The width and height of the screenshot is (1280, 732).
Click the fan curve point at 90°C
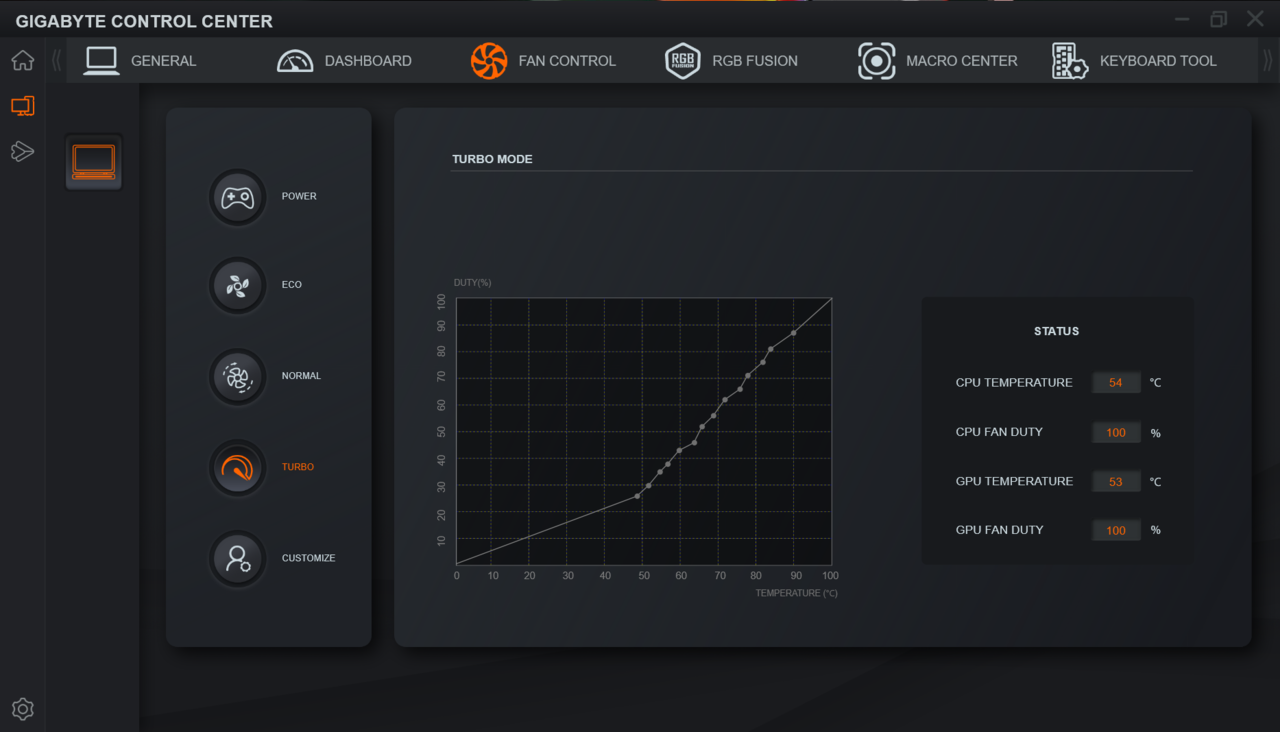click(794, 333)
